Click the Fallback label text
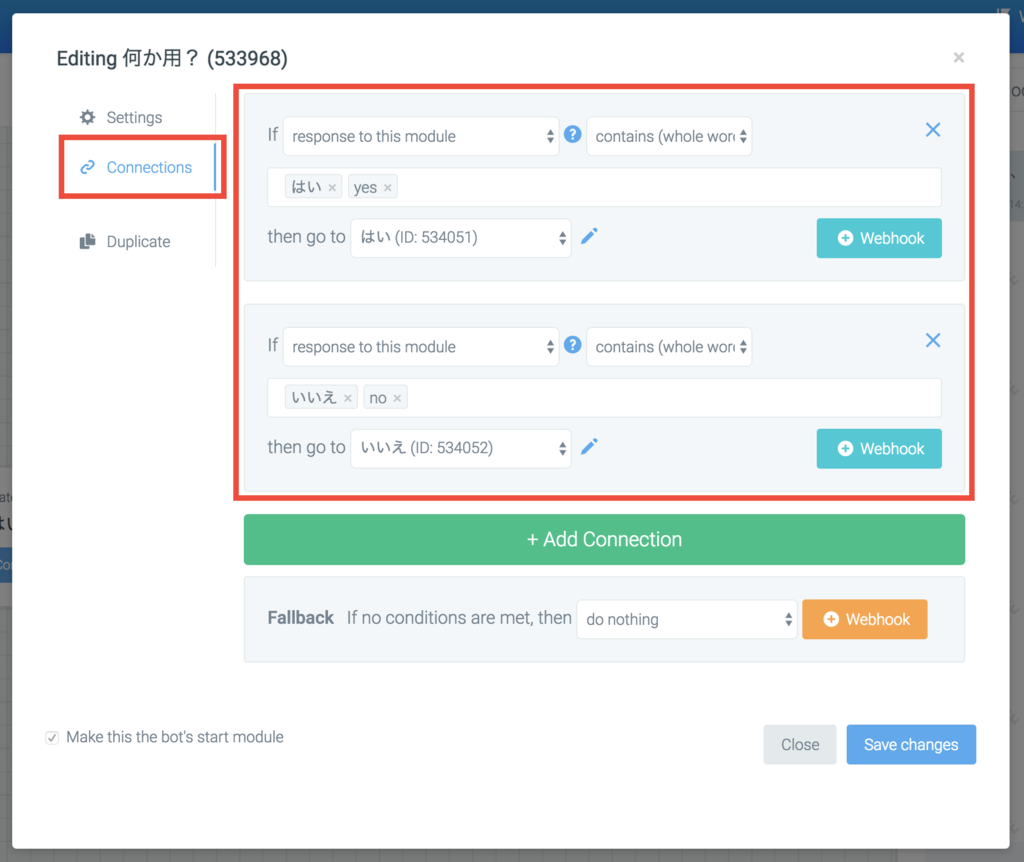Image resolution: width=1024 pixels, height=862 pixels. 300,618
